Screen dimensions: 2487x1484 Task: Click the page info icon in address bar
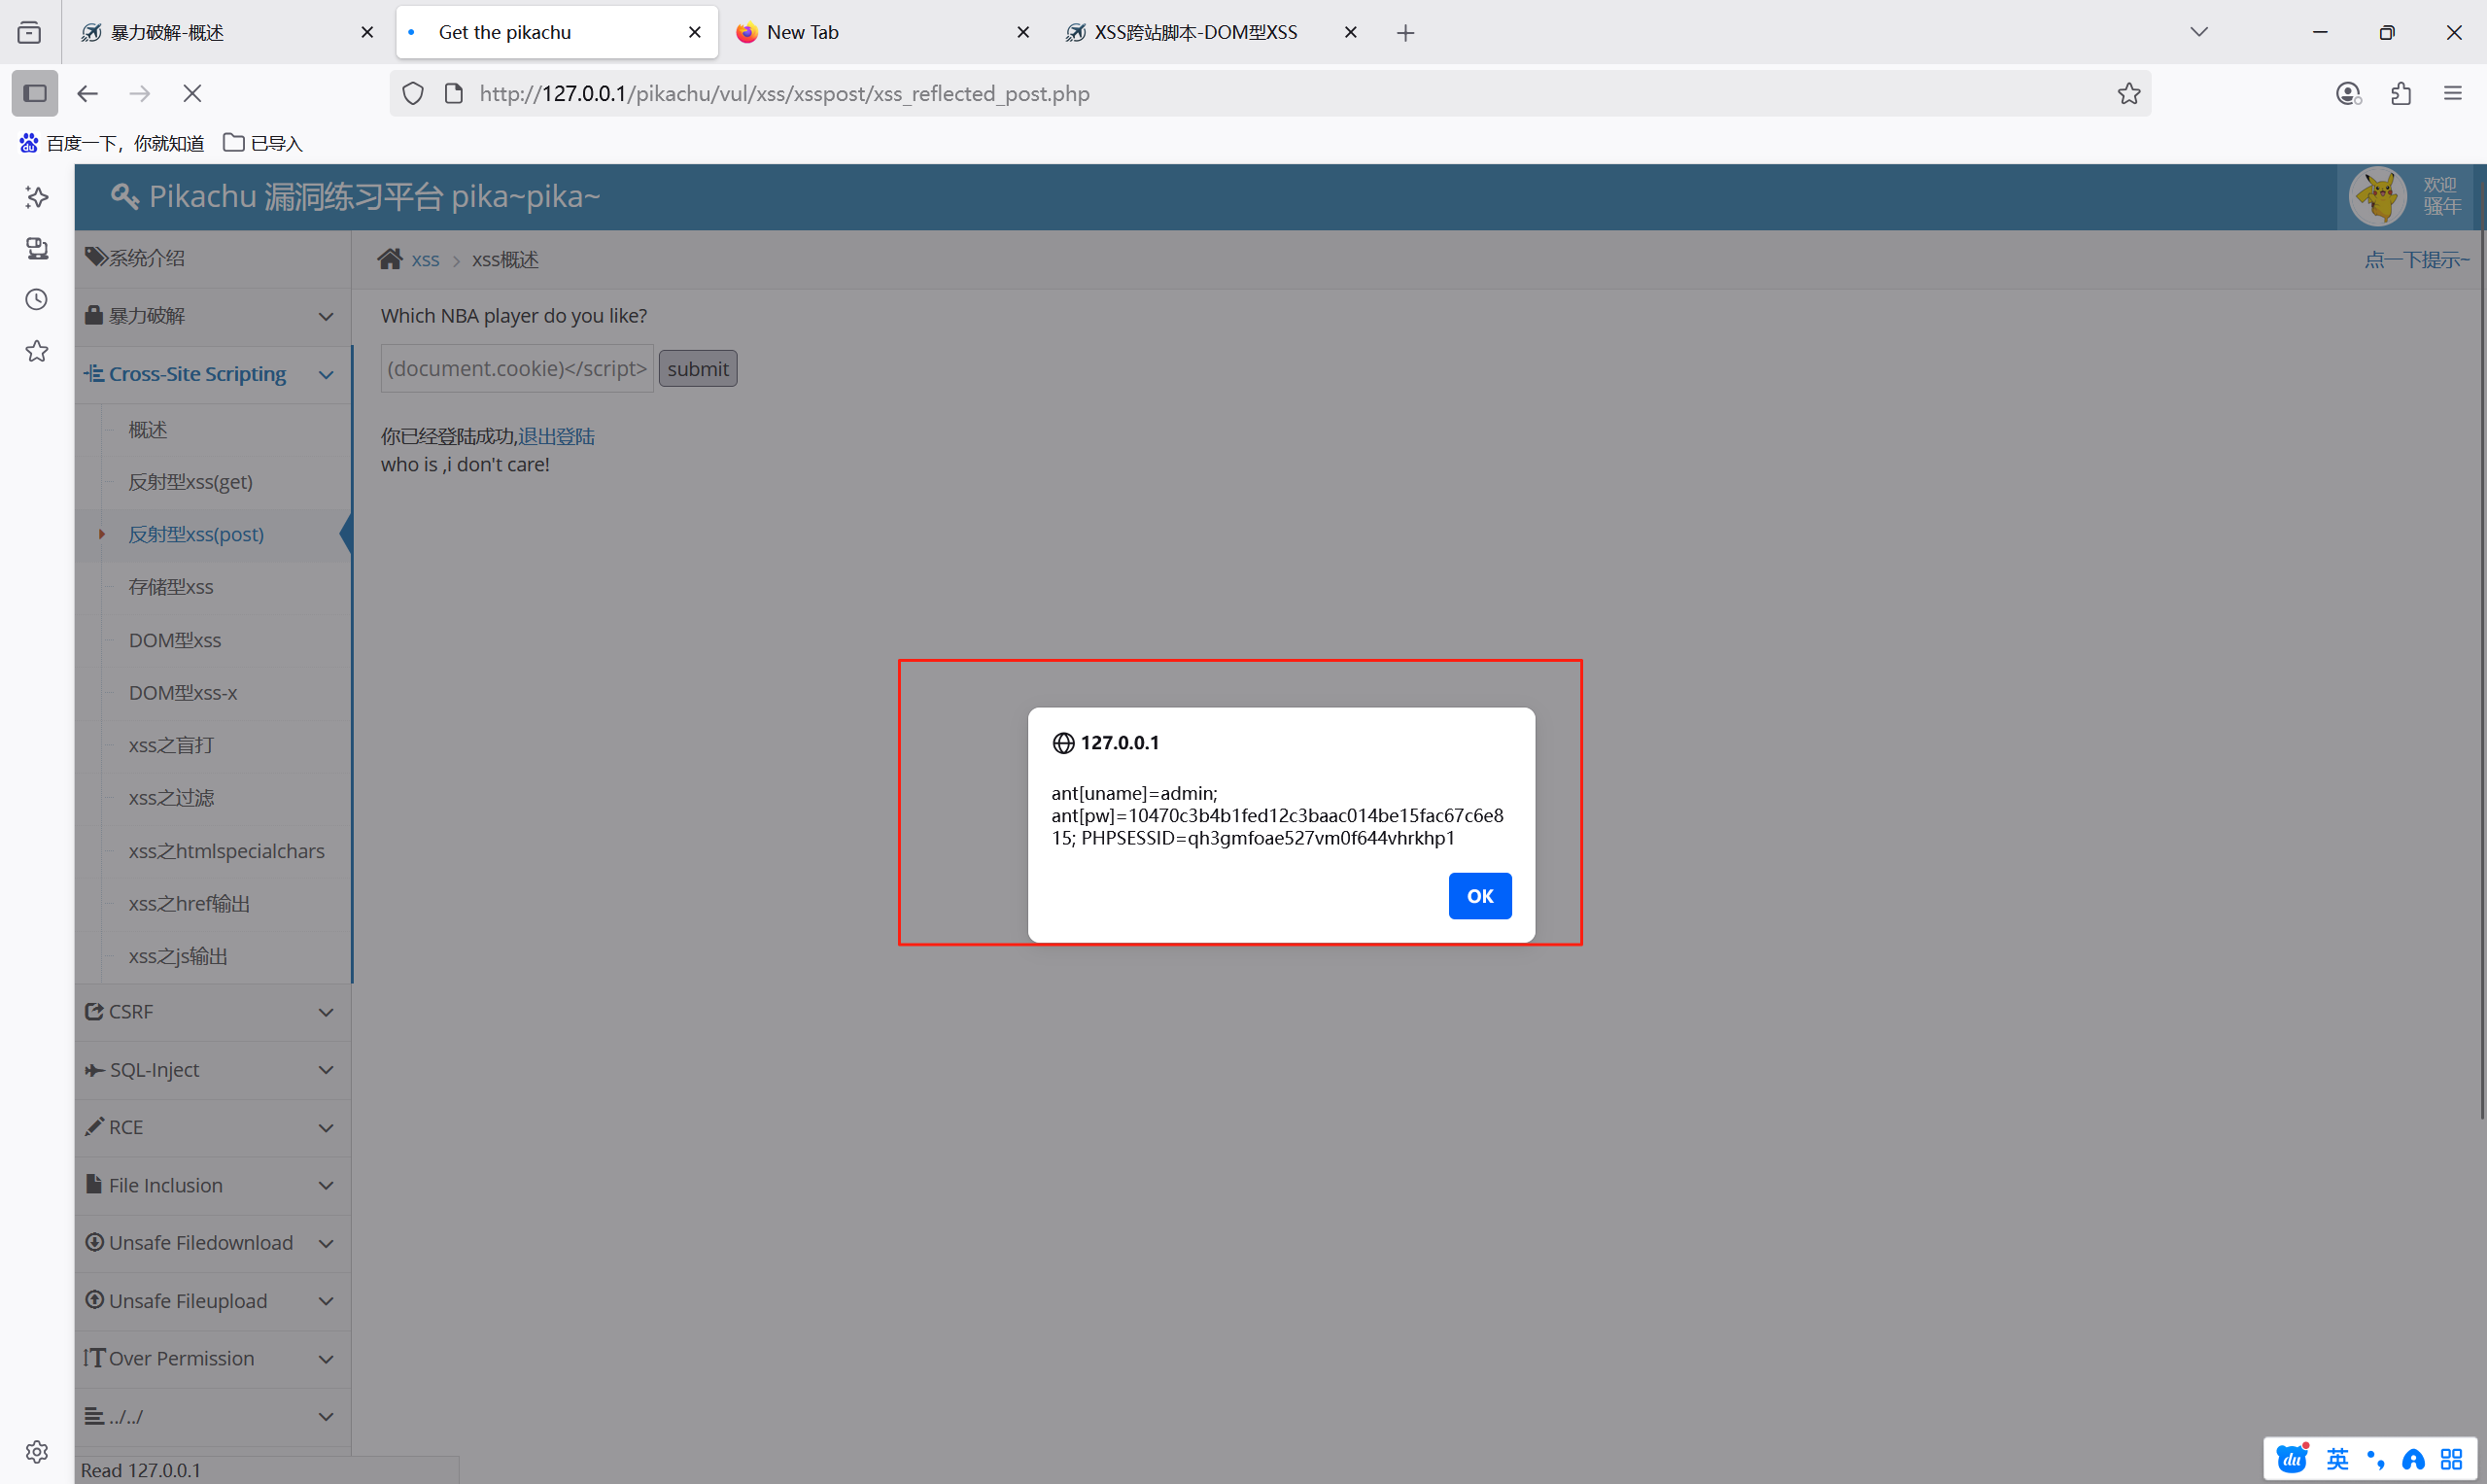point(453,93)
